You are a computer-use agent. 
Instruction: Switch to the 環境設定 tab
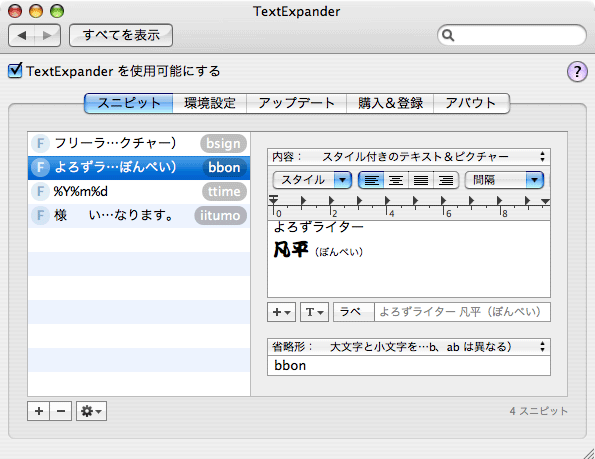[210, 103]
